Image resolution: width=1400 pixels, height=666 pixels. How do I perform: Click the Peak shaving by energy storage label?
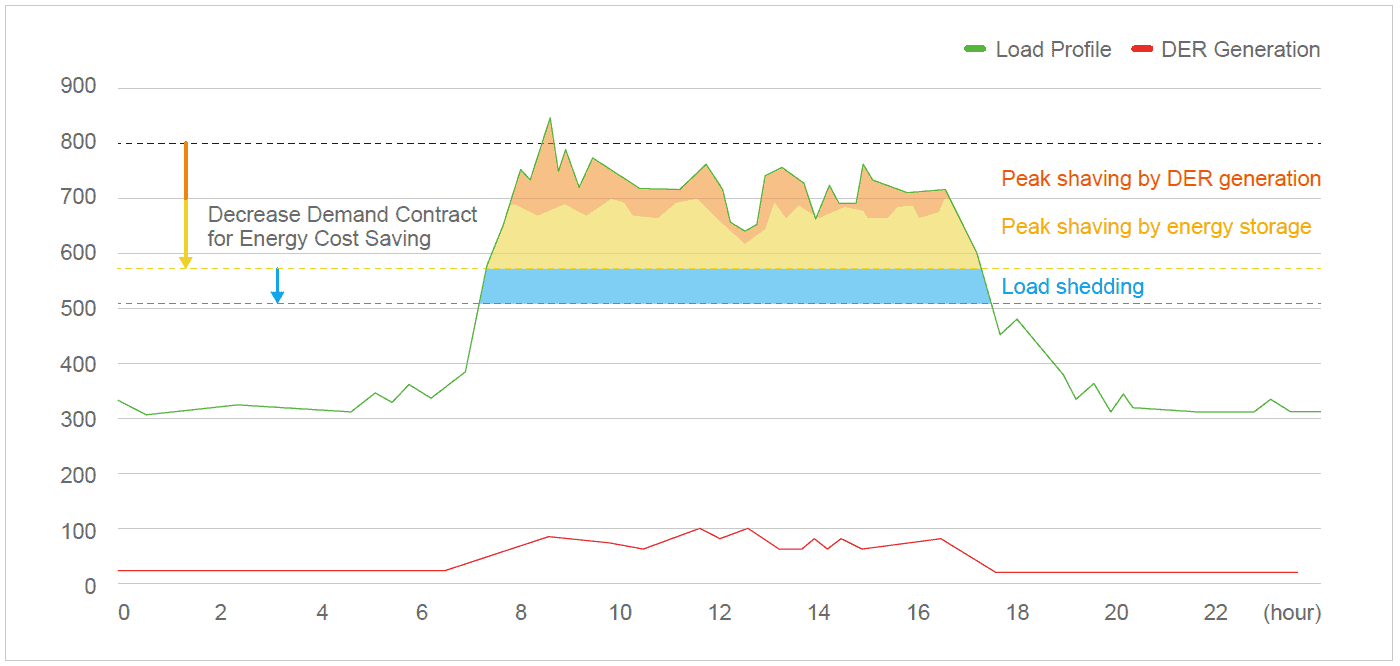[1155, 227]
